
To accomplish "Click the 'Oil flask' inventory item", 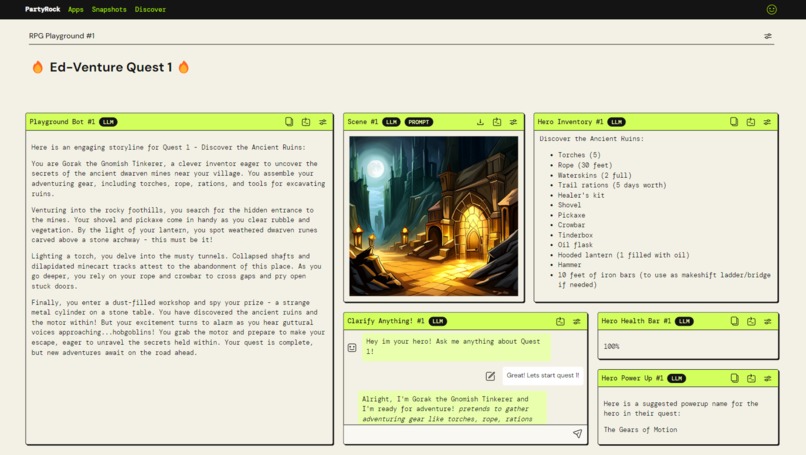I will click(x=575, y=245).
